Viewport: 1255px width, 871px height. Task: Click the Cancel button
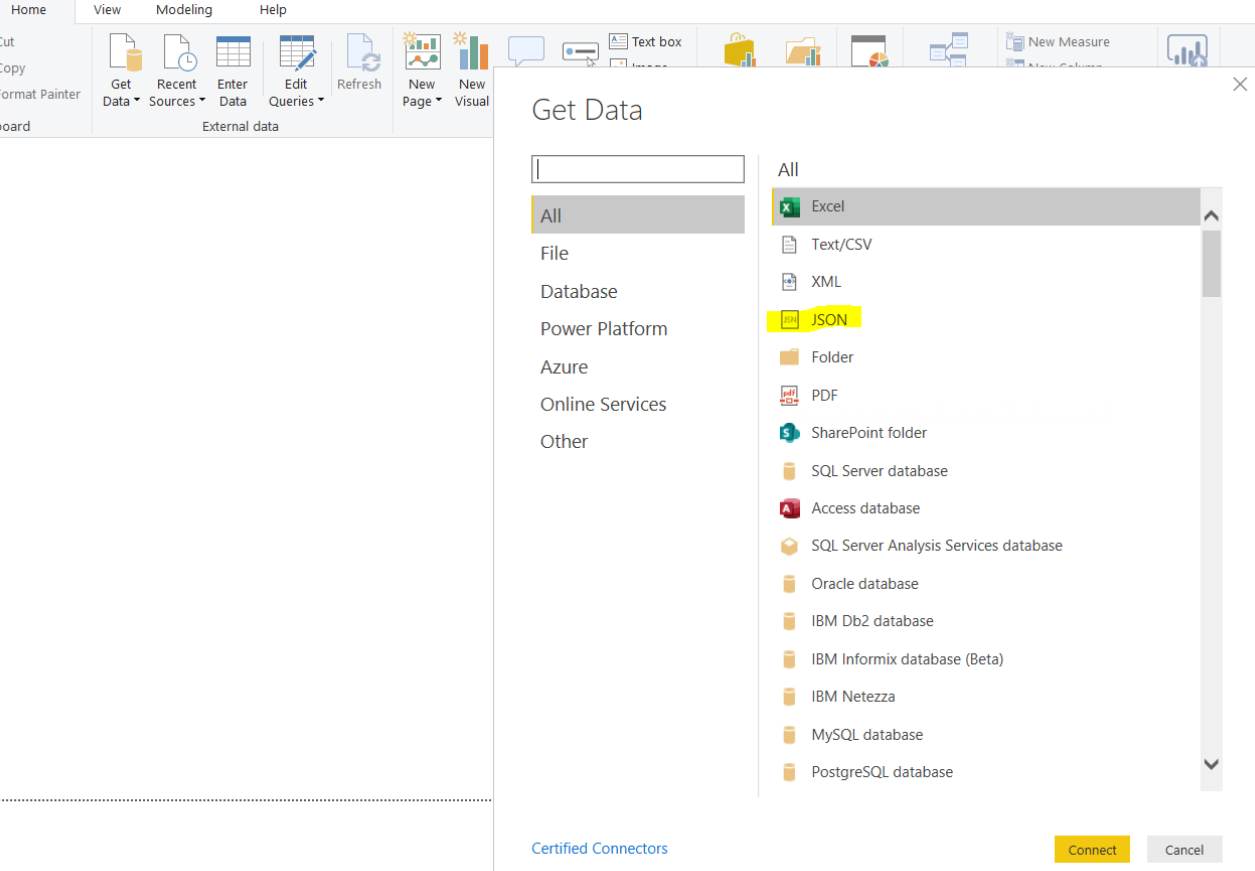[x=1184, y=849]
